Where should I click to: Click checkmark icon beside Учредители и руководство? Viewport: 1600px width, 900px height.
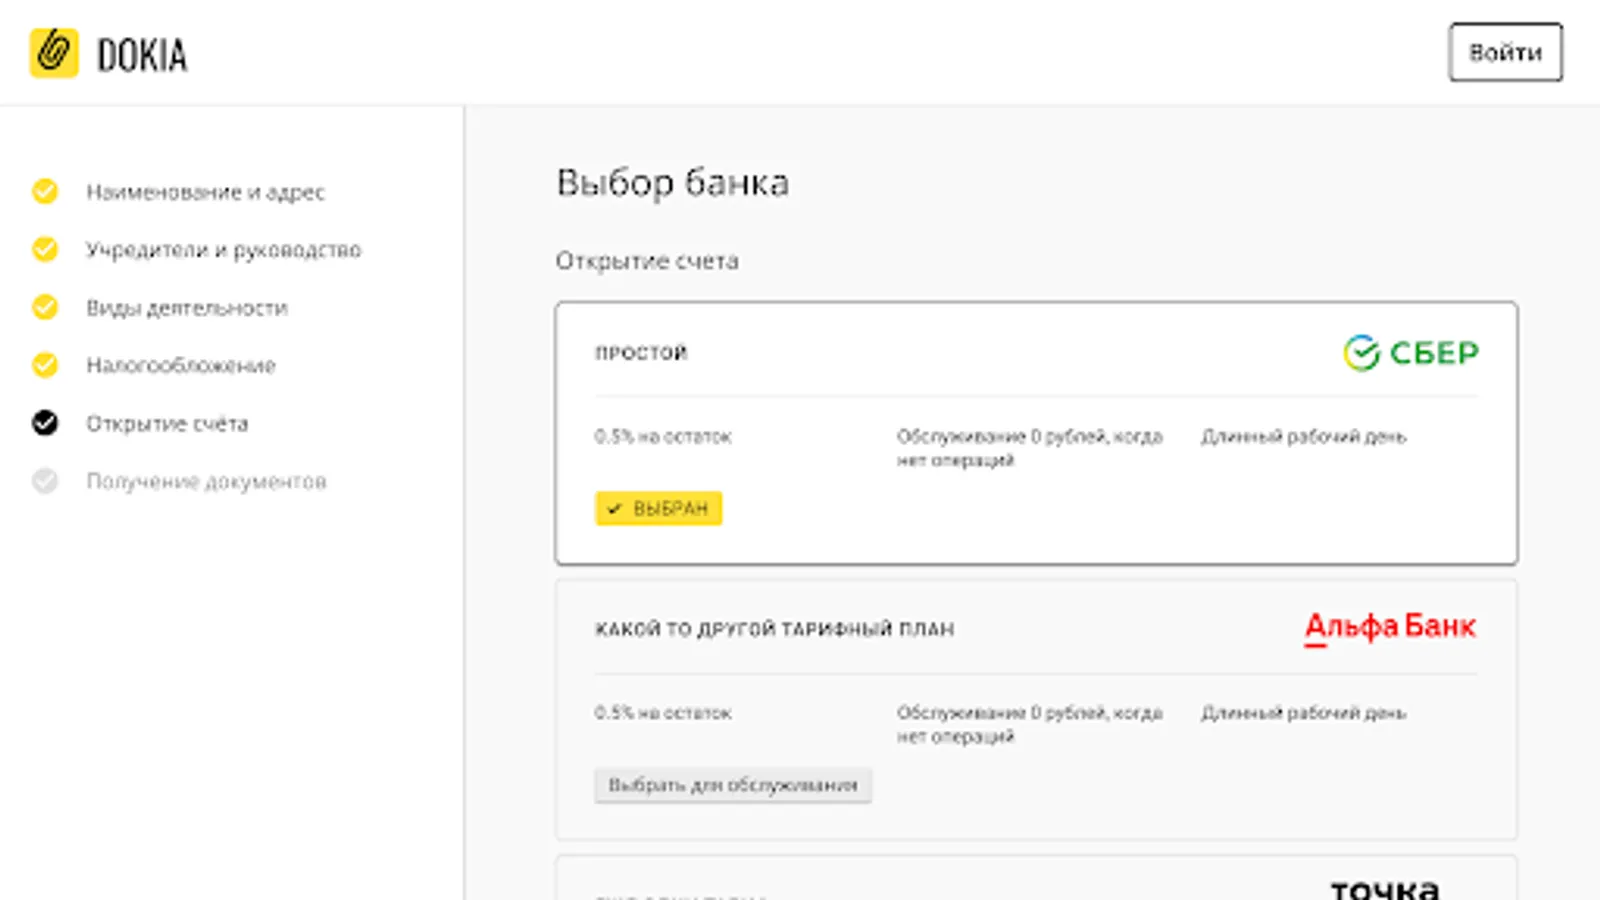(45, 249)
